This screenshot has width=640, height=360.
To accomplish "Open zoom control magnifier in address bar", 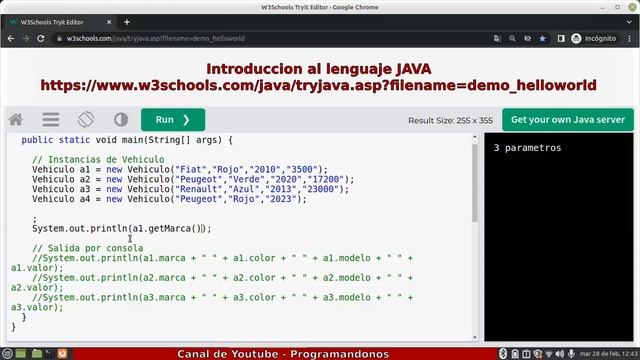I will tap(512, 38).
